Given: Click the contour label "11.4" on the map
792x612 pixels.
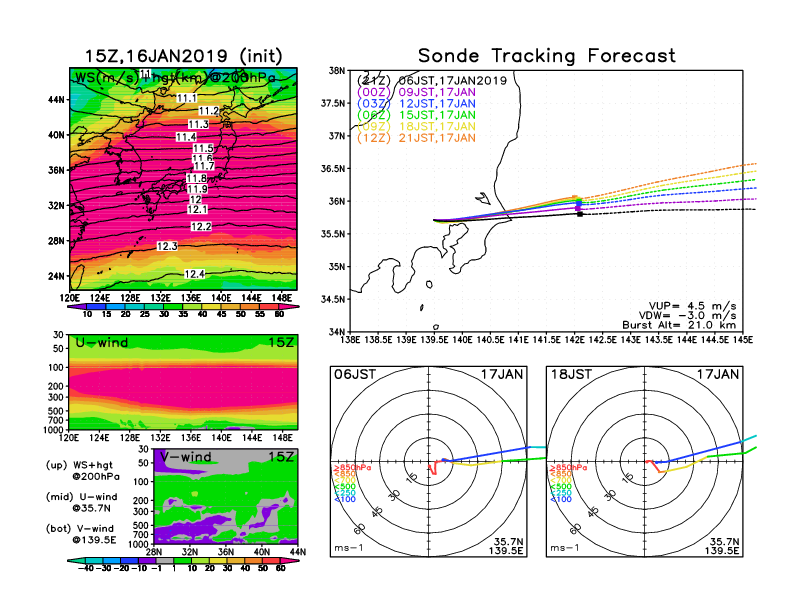Looking at the screenshot, I should click(x=186, y=137).
